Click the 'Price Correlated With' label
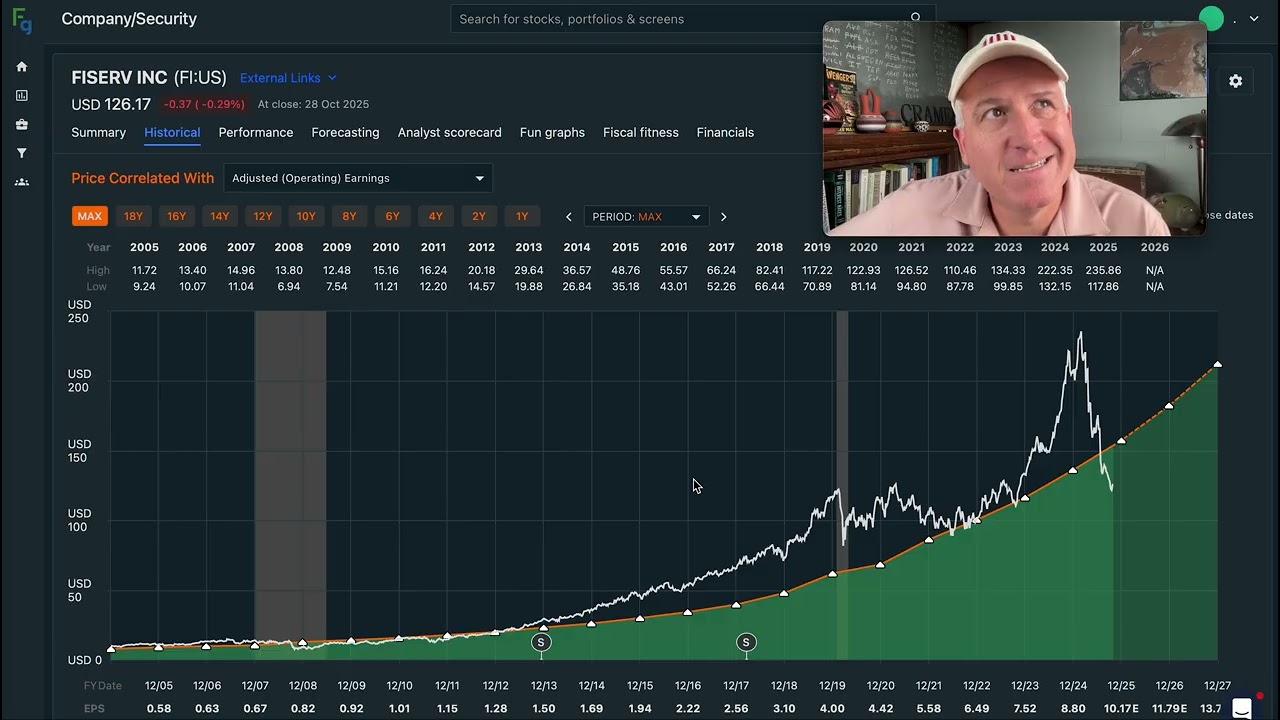This screenshot has width=1280, height=720. [142, 178]
